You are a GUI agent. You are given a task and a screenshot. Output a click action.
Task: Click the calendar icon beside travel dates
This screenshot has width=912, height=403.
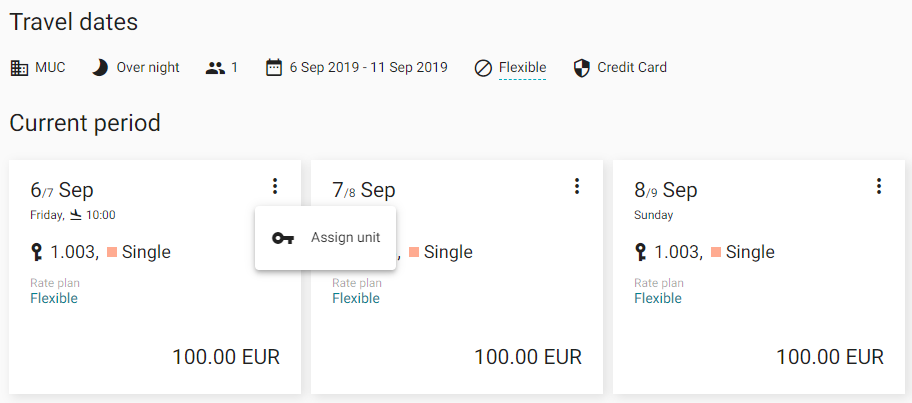(x=273, y=68)
